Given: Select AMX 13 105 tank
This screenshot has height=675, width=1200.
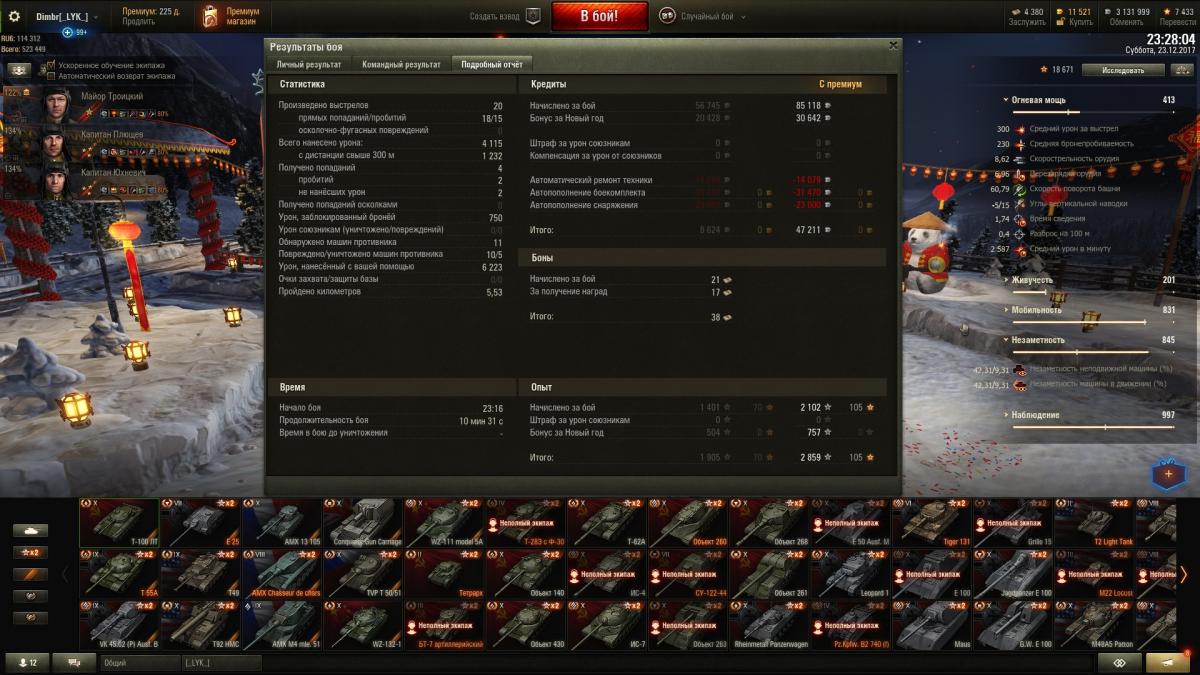Looking at the screenshot, I should 281,523.
